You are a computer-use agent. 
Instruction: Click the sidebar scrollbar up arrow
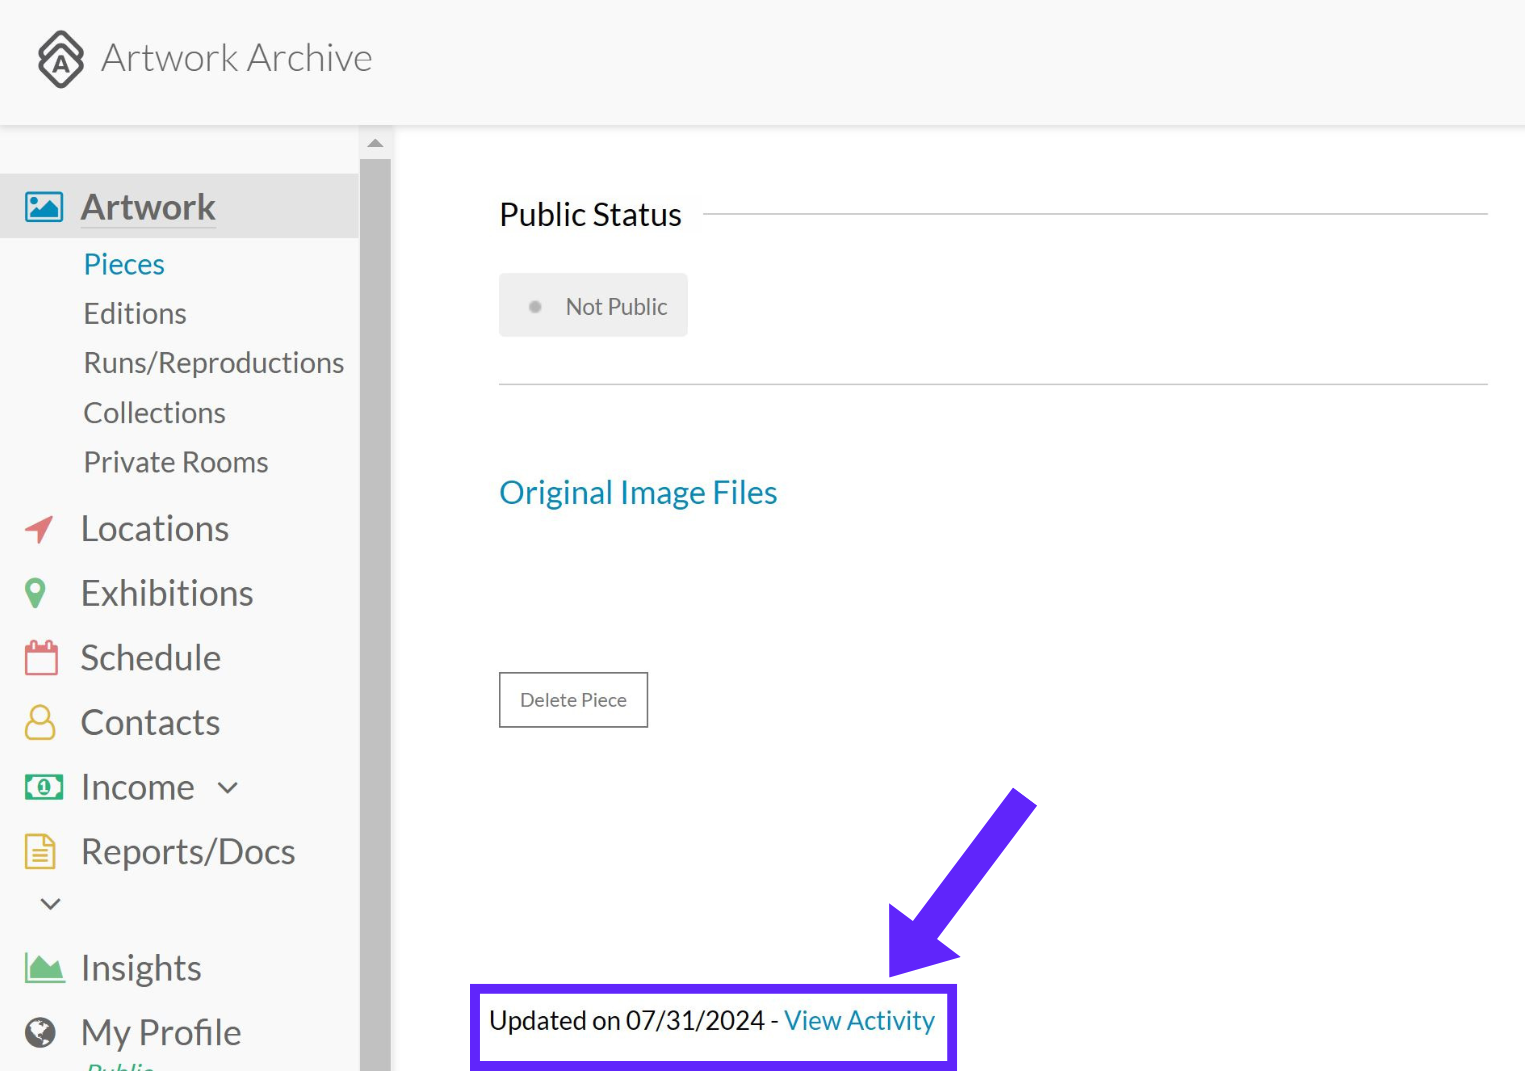[375, 143]
